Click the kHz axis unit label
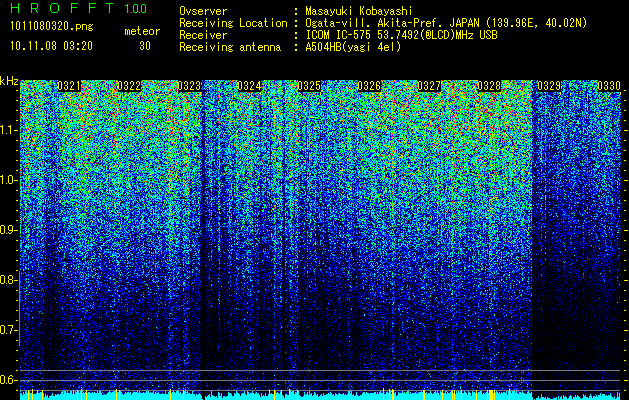The image size is (629, 400). click(x=9, y=81)
